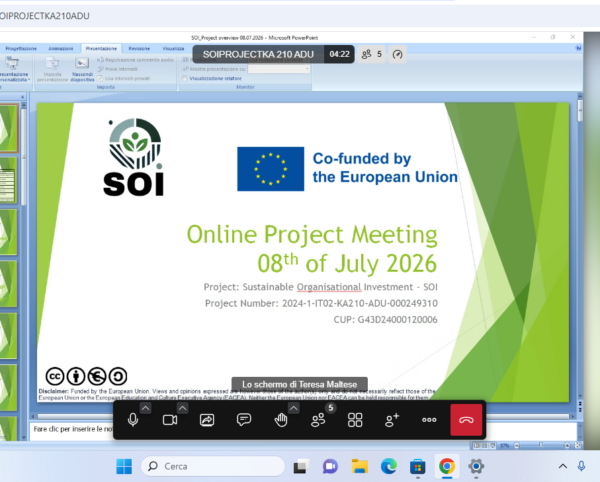Viewport: 600px width, 482px height.
Task: Open Mostra presentazione su dropdown
Action: pyautogui.click(x=279, y=69)
